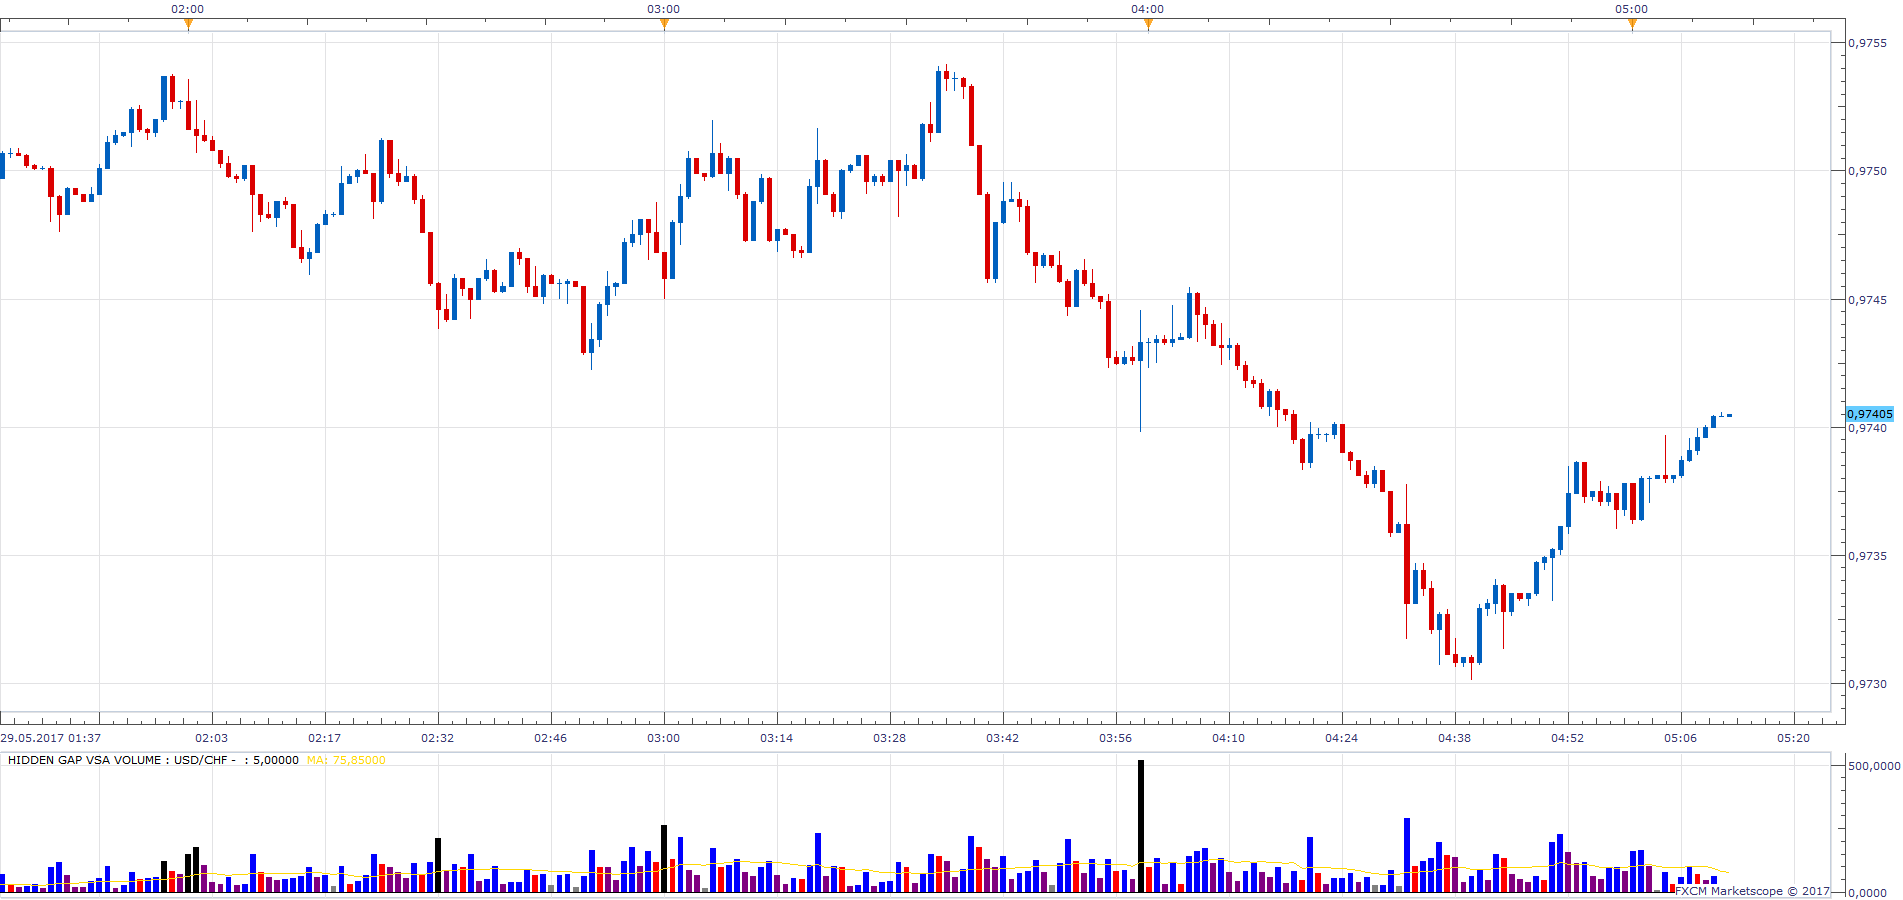Click the 04:38 time axis label
This screenshot has width=1903, height=900.
click(1454, 738)
